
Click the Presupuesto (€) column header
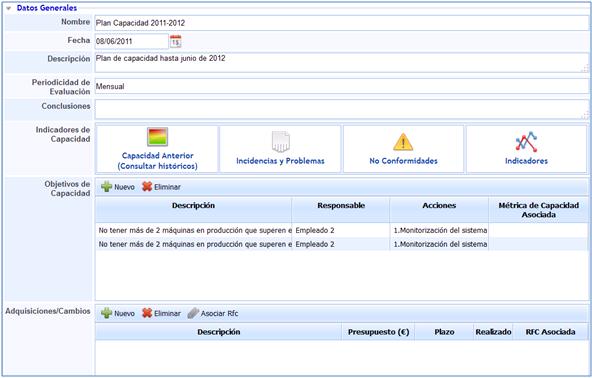[378, 332]
